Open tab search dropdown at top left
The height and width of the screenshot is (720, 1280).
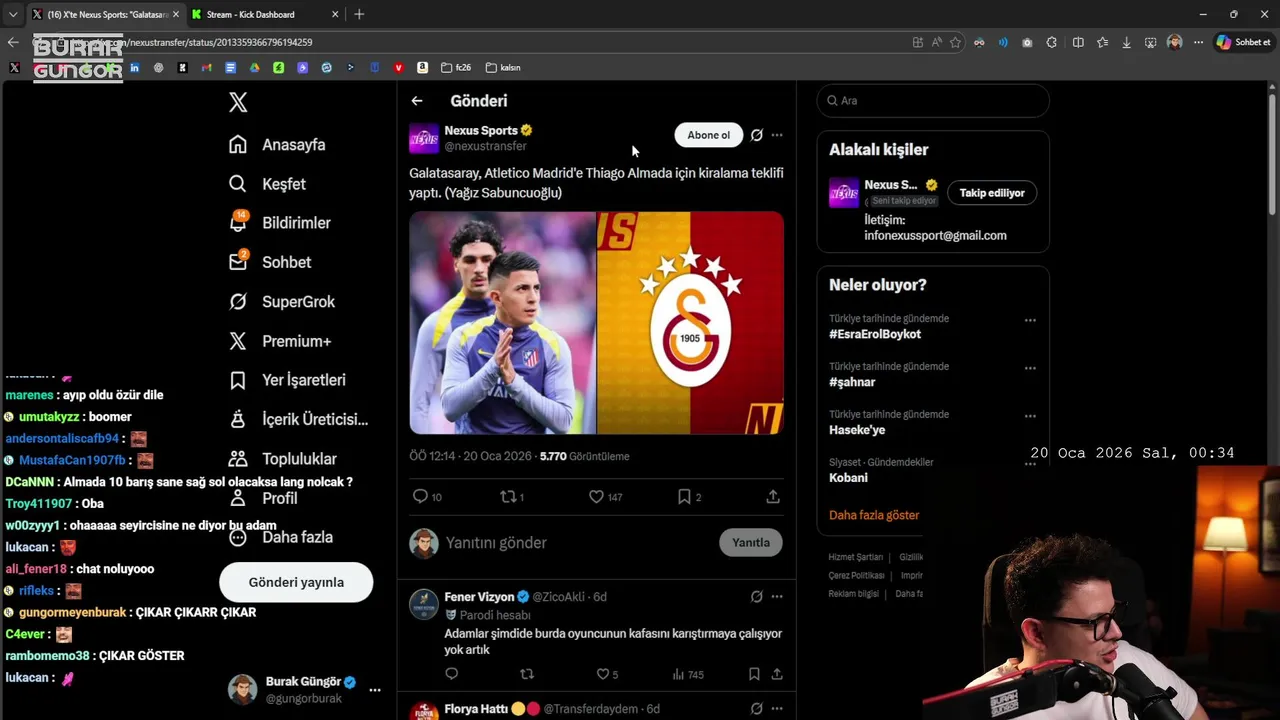(13, 14)
